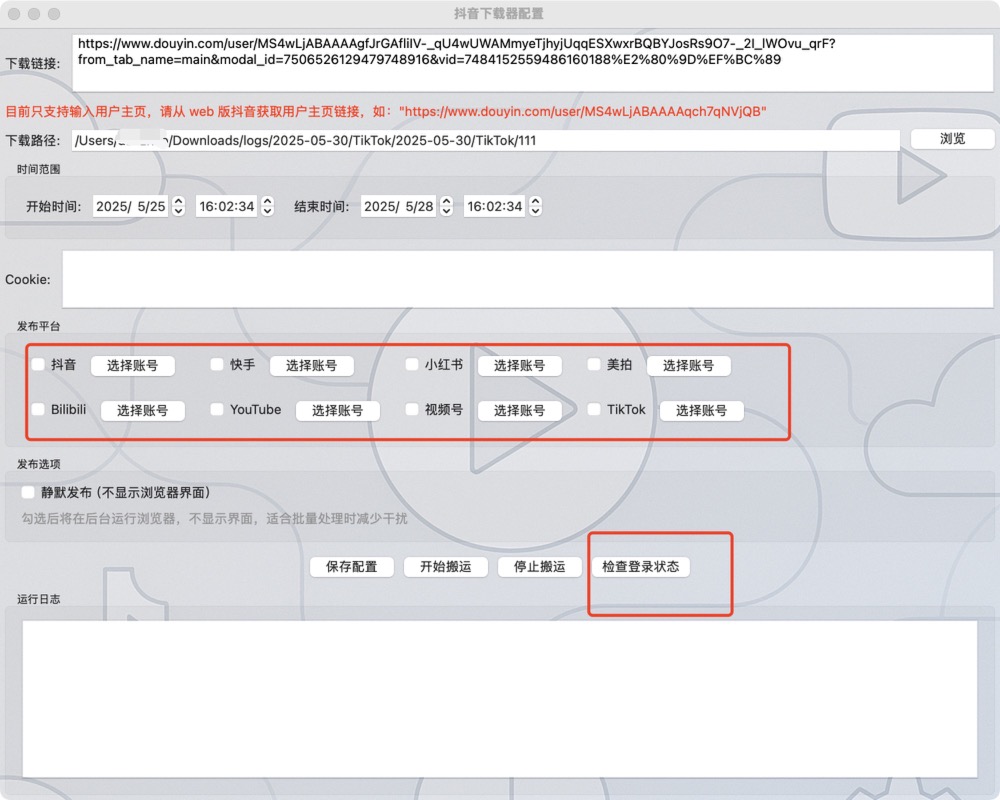Open 选择账号 next to 视频号
1000x800 pixels.
tap(519, 410)
